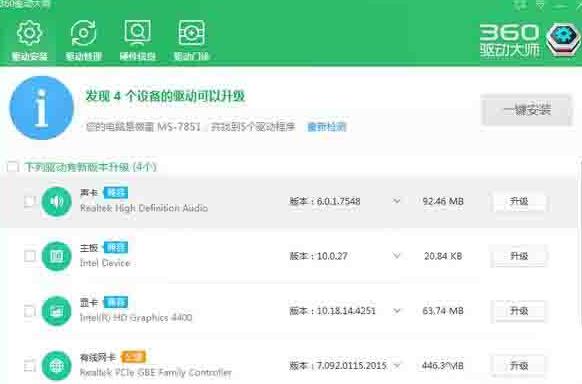
Task: Toggle the select-all upgradable drivers checkbox
Action: (13, 167)
